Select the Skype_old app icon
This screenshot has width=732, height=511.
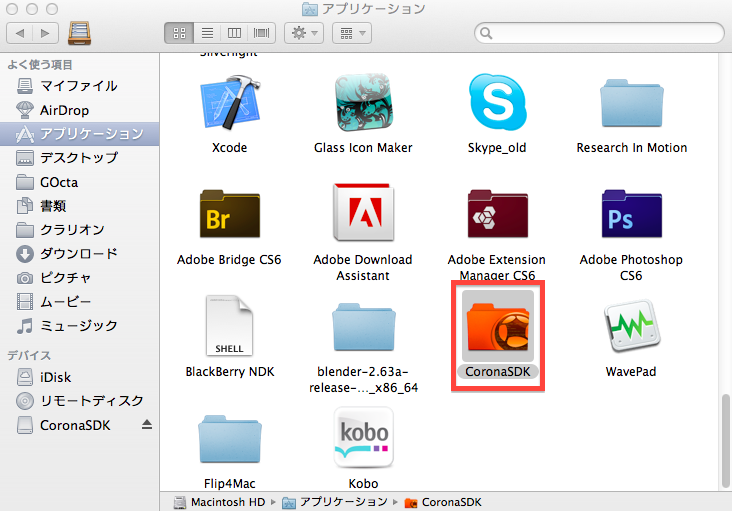498,102
